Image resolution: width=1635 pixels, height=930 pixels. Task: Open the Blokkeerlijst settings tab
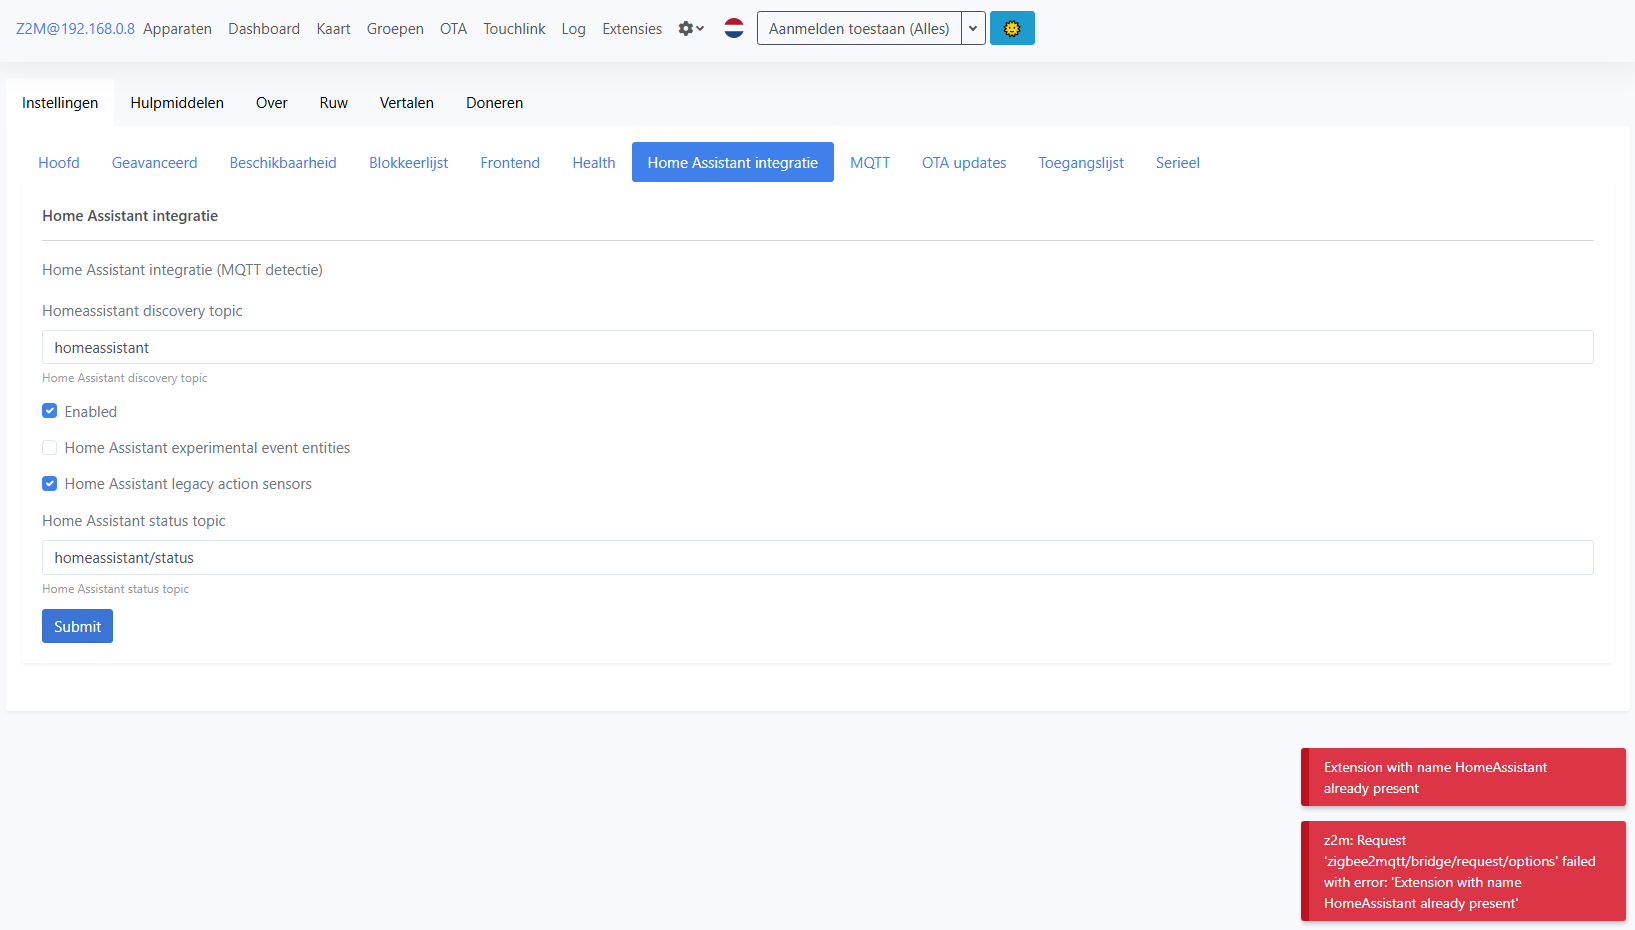[x=408, y=162]
